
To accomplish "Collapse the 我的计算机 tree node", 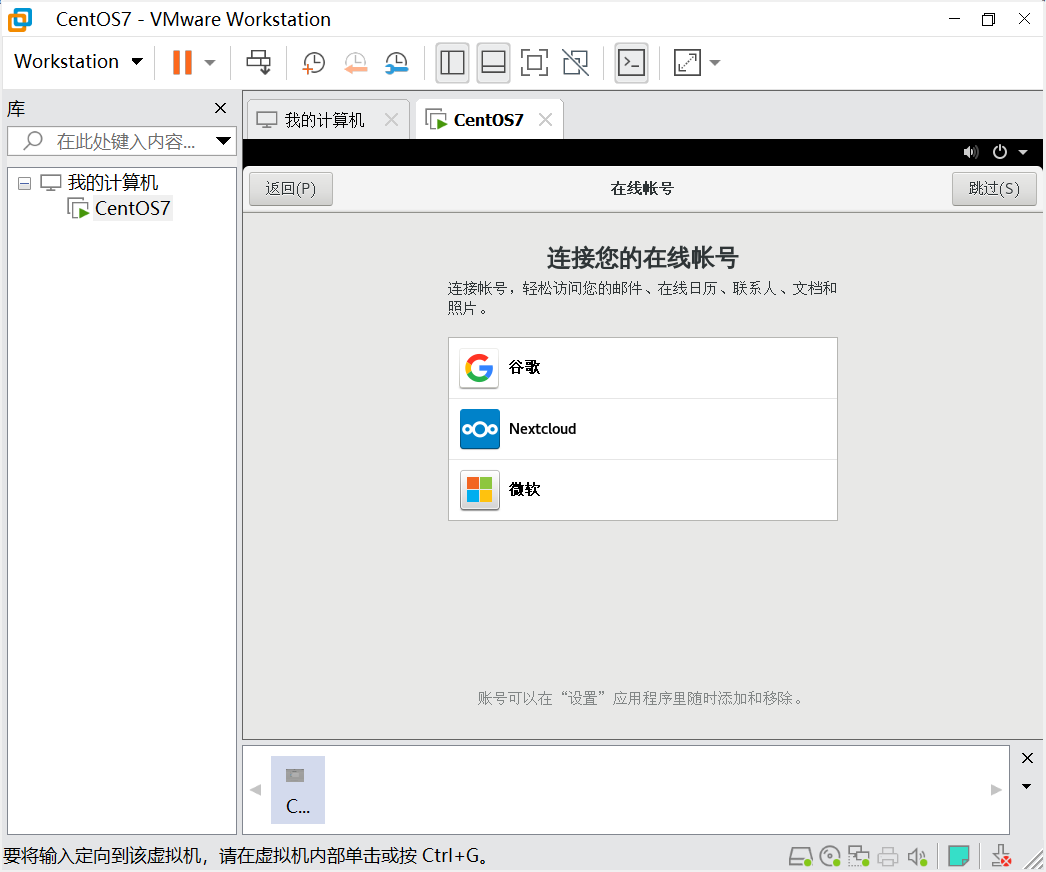I will pyautogui.click(x=25, y=183).
